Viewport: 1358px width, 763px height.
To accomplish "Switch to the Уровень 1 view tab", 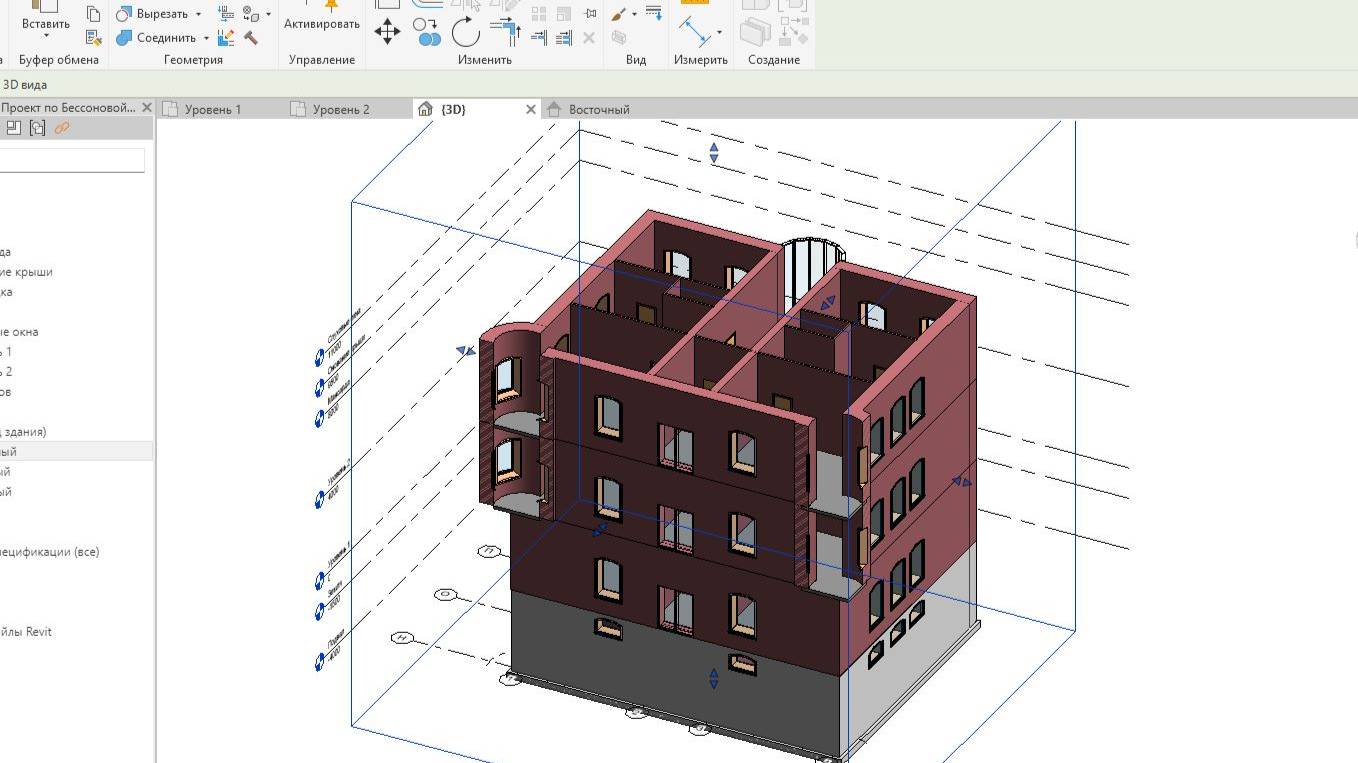I will pyautogui.click(x=212, y=109).
